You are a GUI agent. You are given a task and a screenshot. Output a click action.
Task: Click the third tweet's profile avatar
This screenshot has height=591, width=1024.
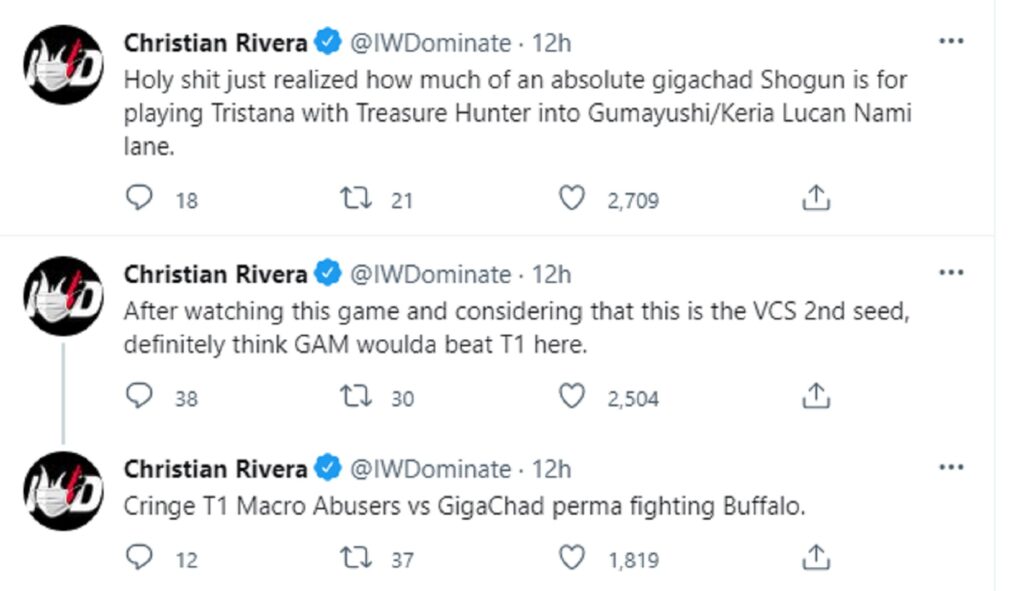pos(63,491)
